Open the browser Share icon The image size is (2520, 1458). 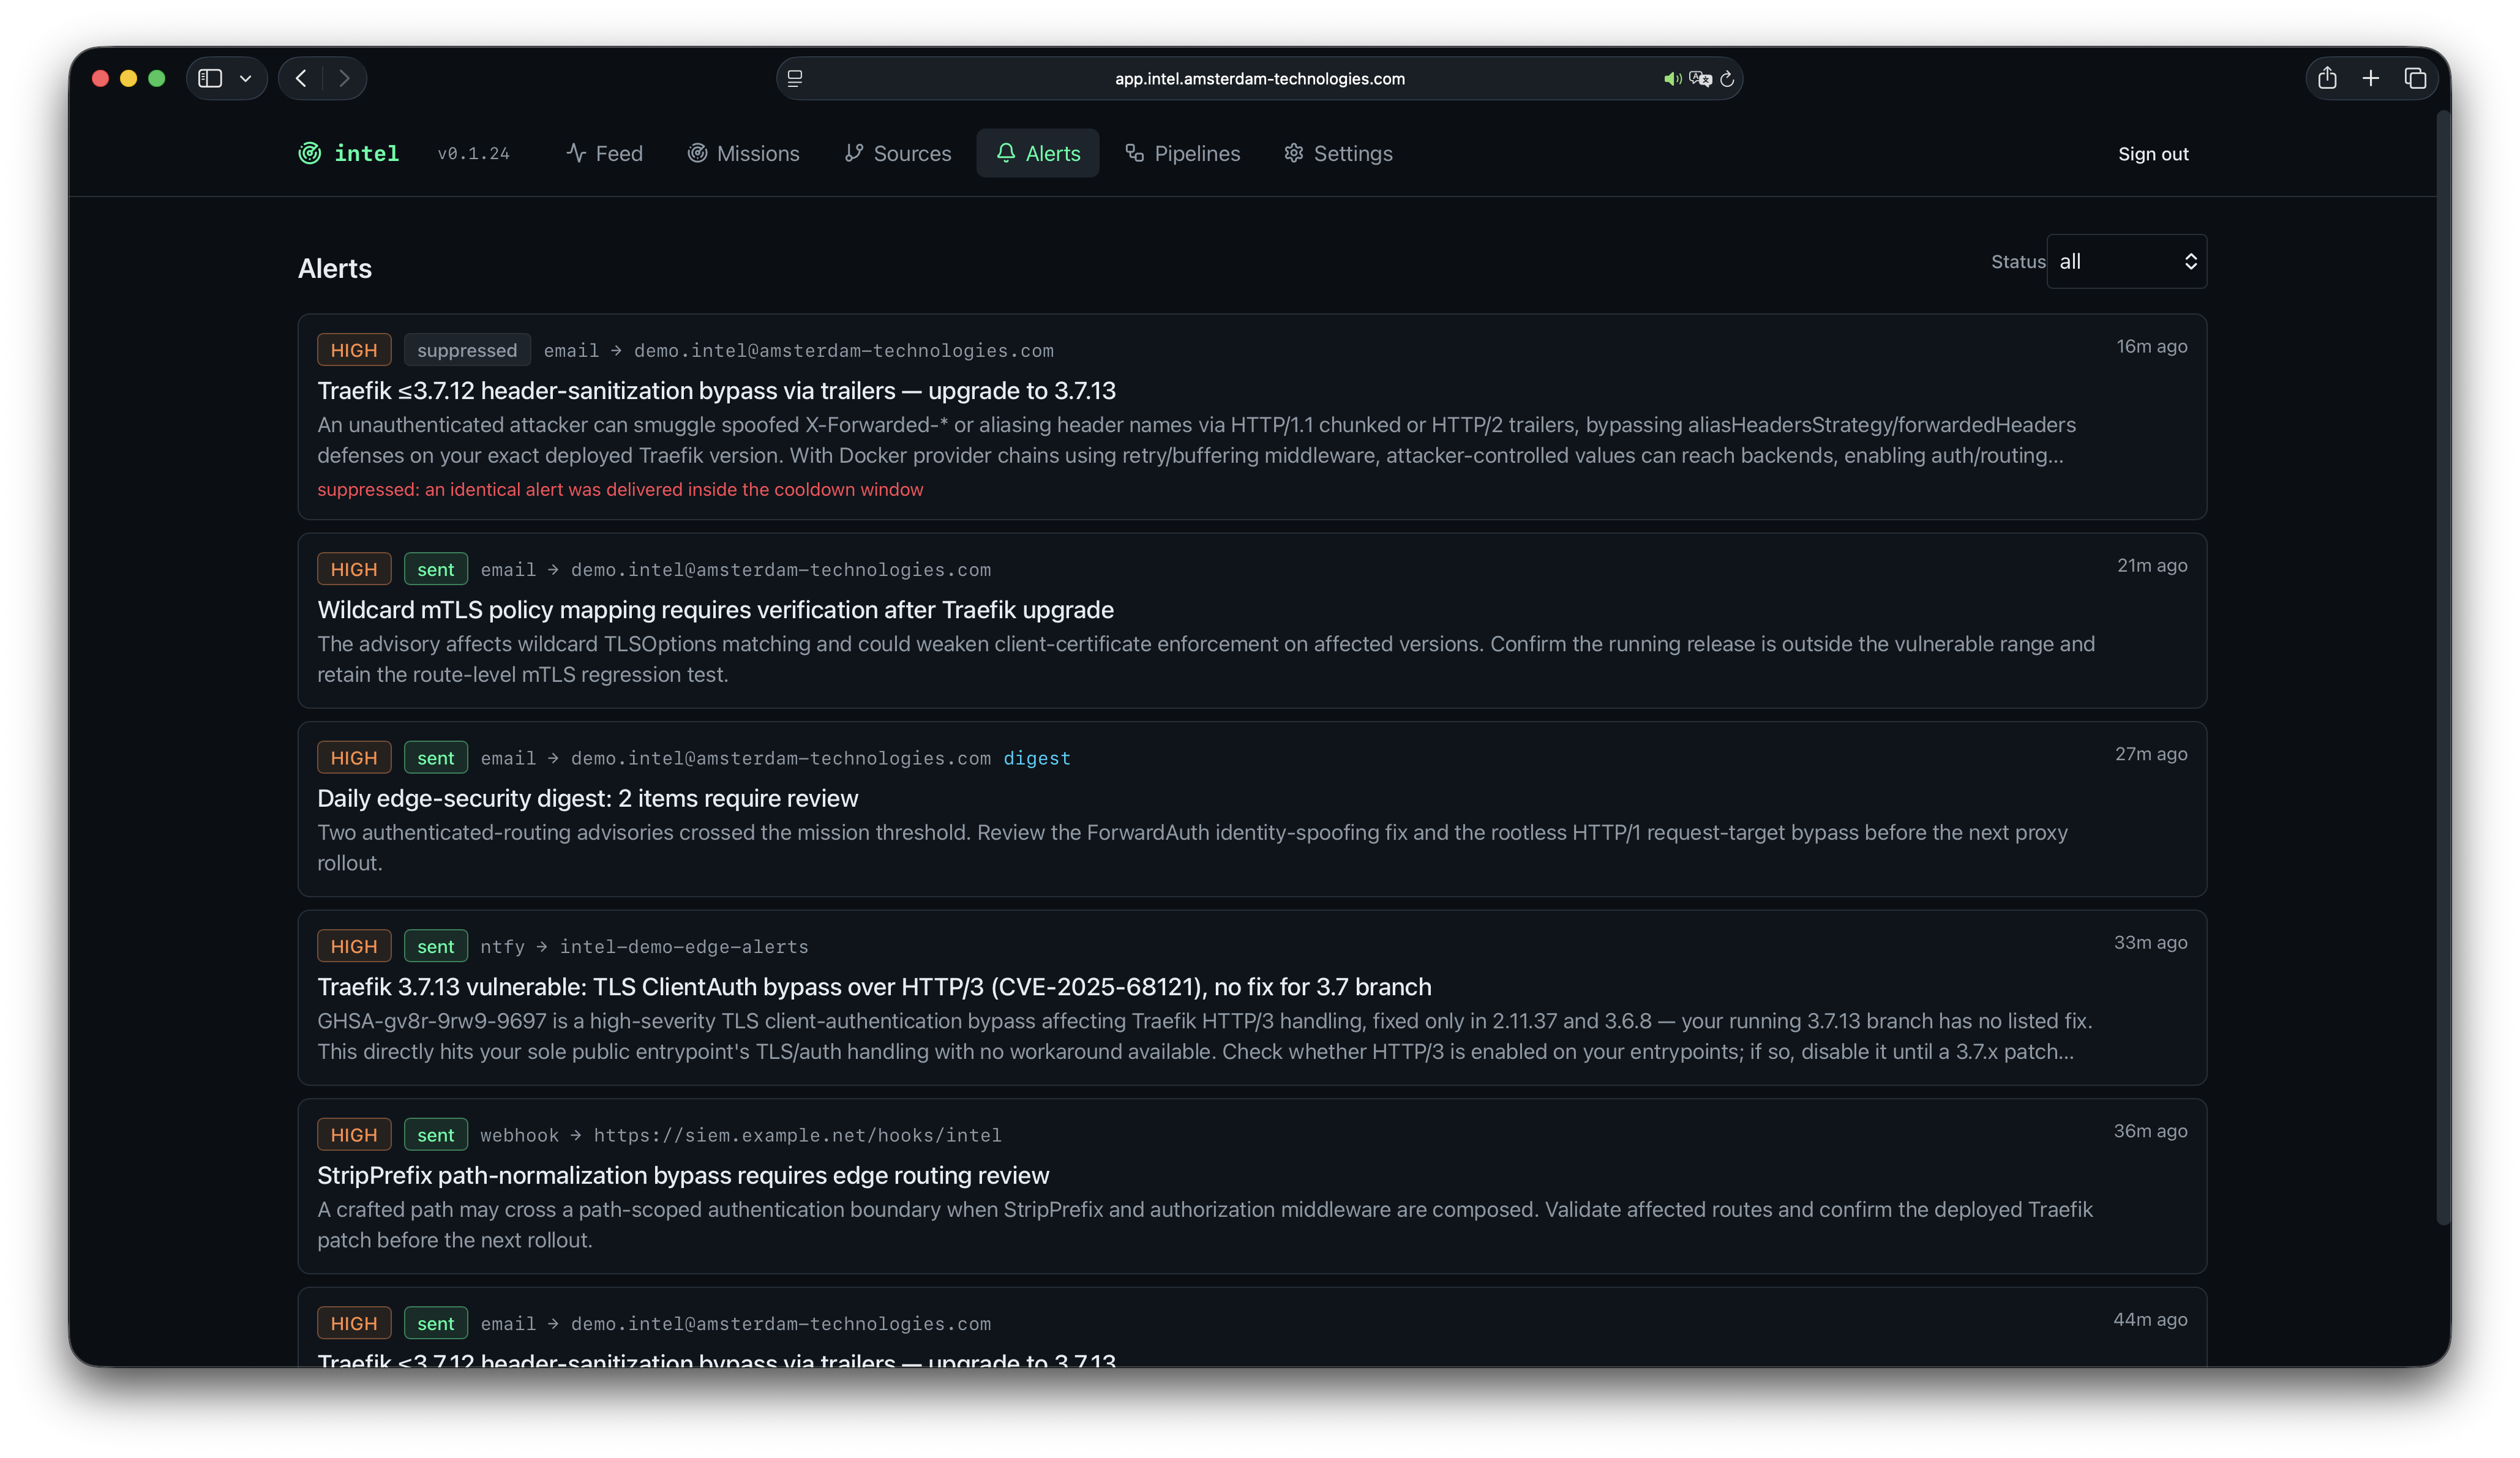2327,78
